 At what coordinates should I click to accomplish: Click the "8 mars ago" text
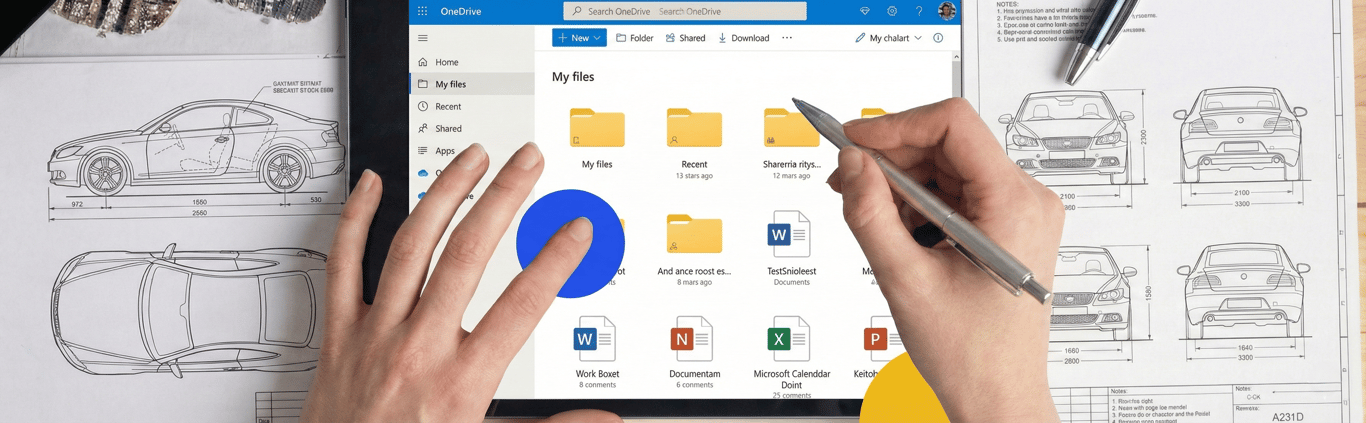[x=694, y=282]
